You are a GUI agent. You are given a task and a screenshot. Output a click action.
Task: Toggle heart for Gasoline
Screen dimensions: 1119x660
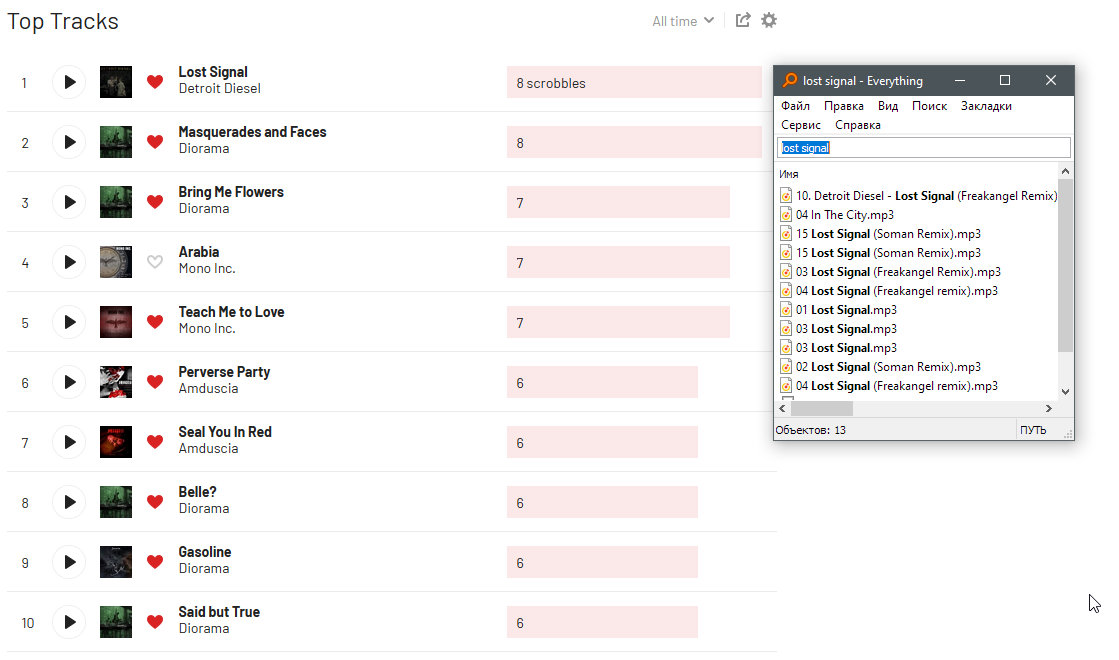click(155, 562)
